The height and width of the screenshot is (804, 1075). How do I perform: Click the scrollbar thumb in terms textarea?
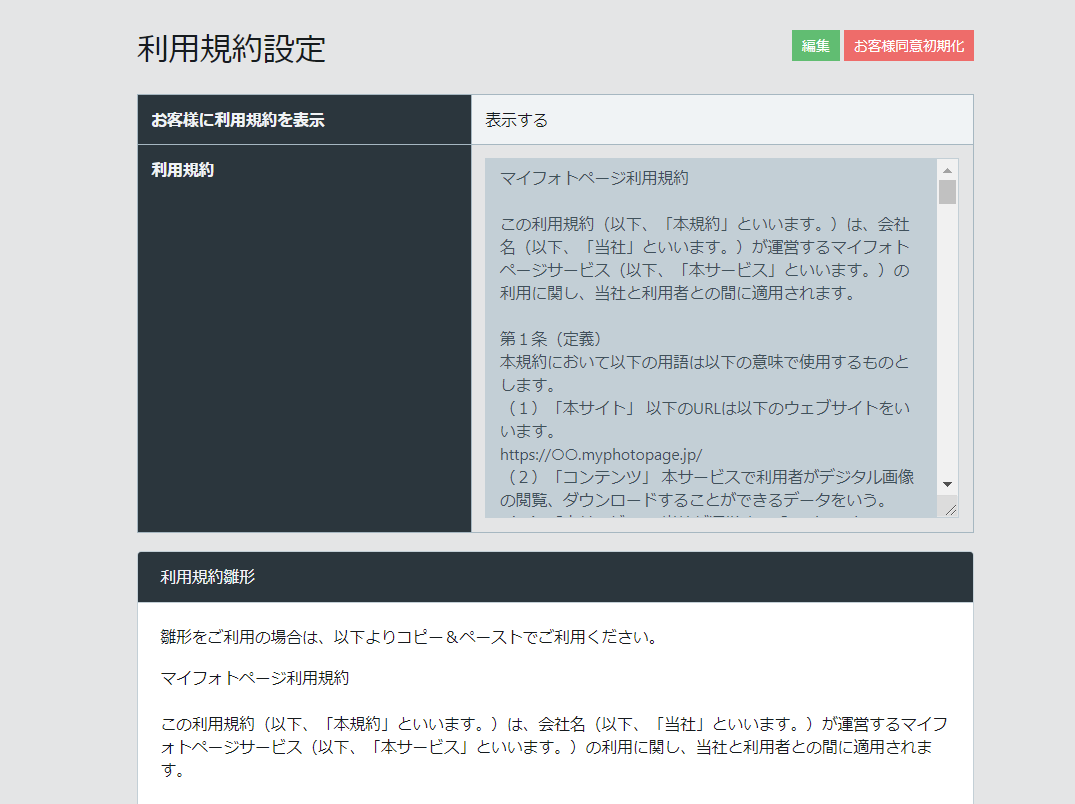tap(947, 192)
